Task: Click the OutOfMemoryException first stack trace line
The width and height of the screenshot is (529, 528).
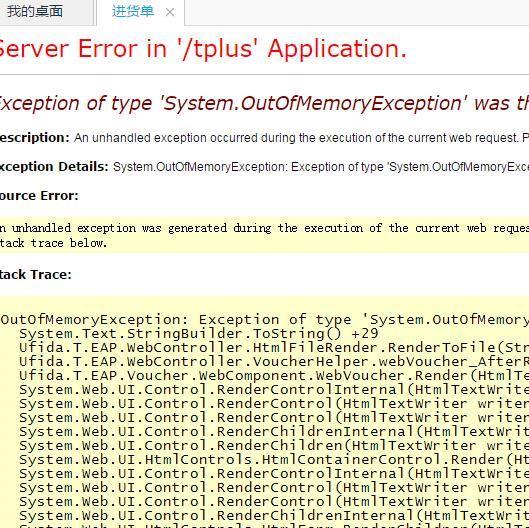Action: [x=264, y=319]
